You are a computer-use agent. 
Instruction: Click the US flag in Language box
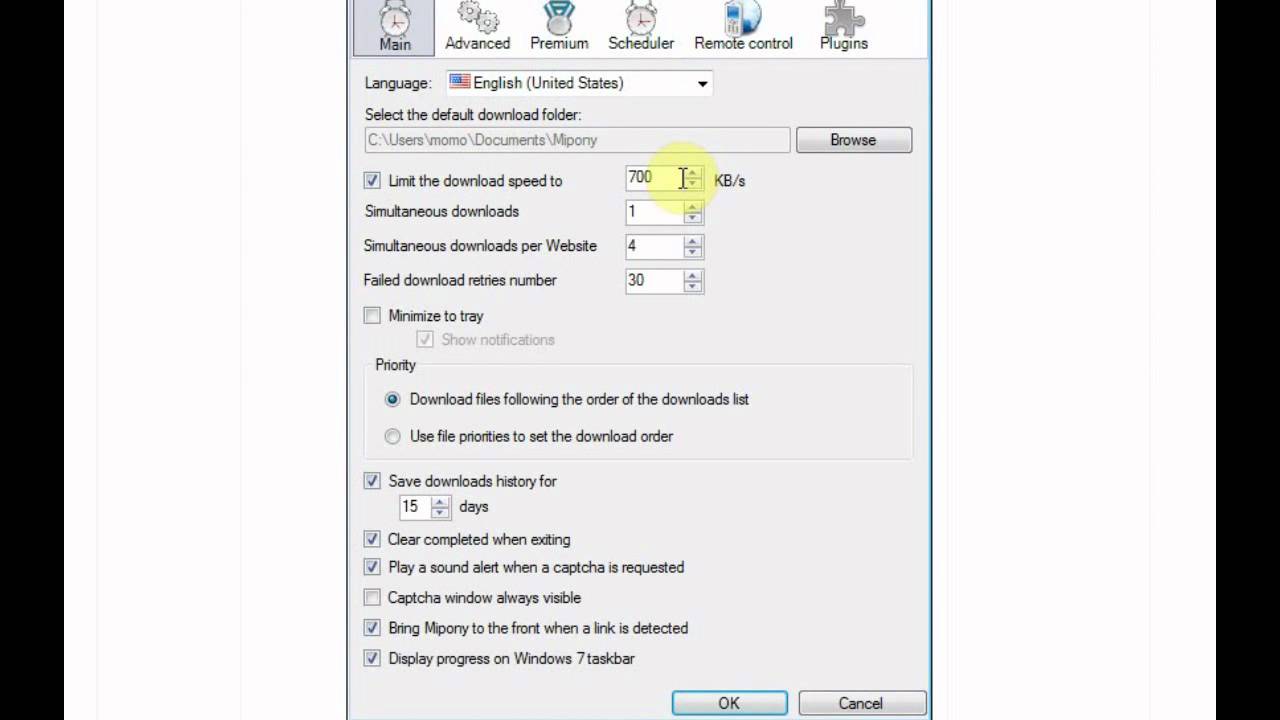tap(459, 82)
